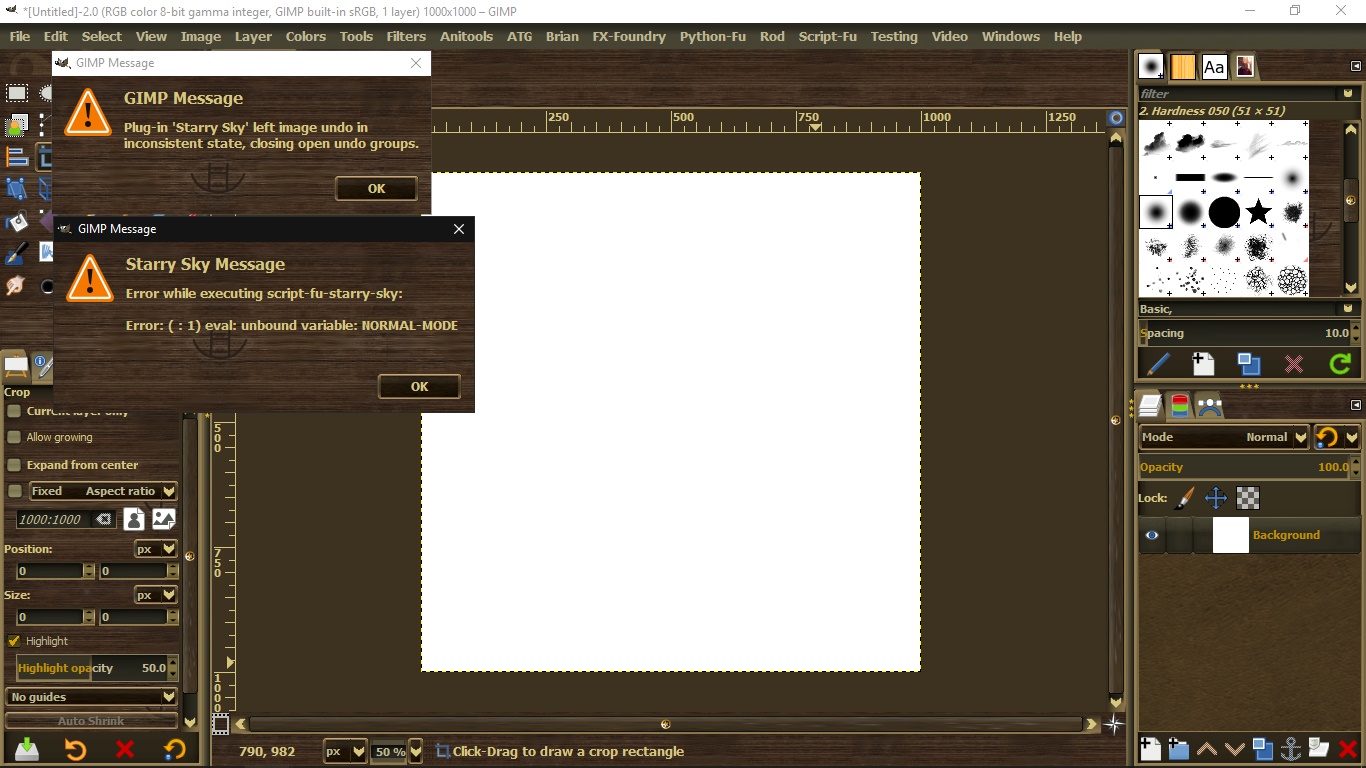Image resolution: width=1366 pixels, height=768 pixels.
Task: Open the layer Mode dropdown
Action: click(x=1224, y=437)
